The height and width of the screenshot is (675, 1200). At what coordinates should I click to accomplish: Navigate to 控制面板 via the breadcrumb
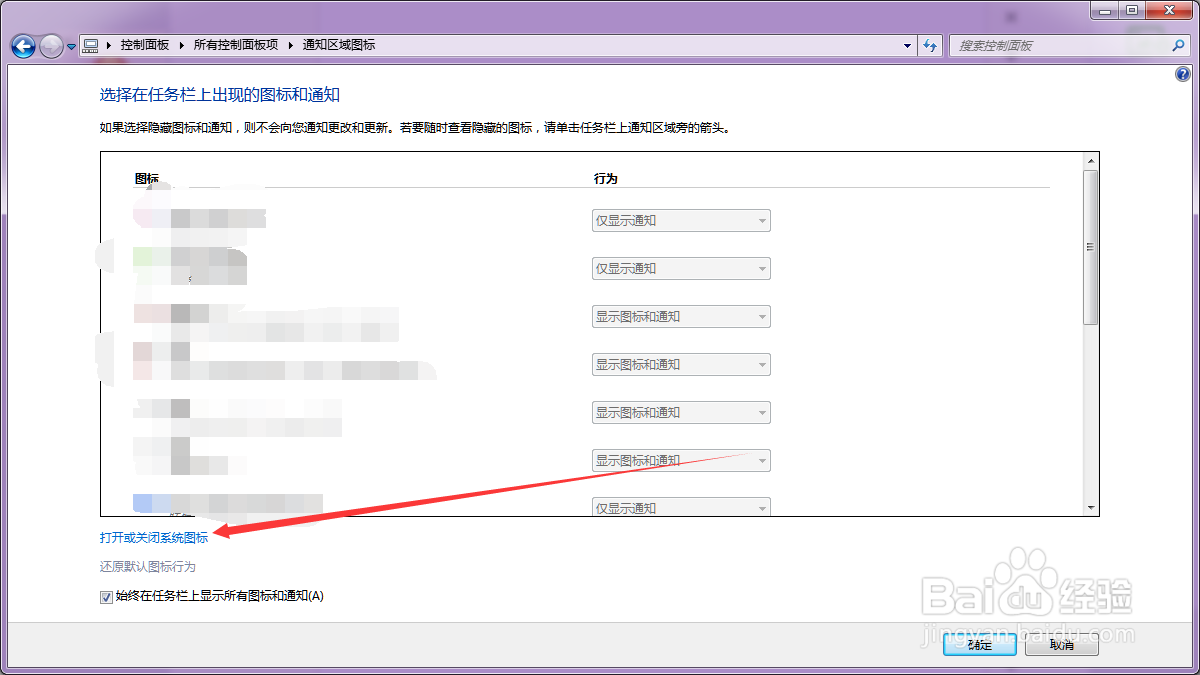[x=146, y=45]
